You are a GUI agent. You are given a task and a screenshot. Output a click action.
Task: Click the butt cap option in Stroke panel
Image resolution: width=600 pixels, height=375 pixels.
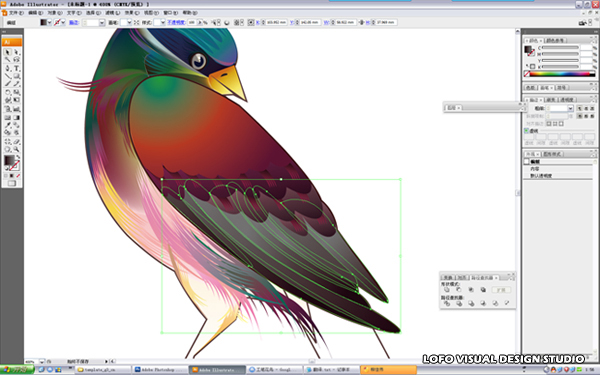tap(580, 109)
